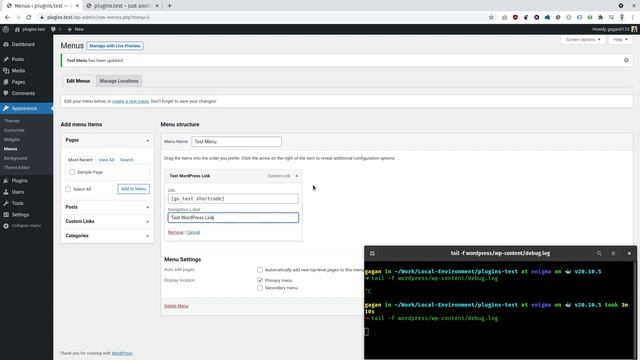The image size is (640, 360).
Task: Open the Help dropdown
Action: point(620,40)
